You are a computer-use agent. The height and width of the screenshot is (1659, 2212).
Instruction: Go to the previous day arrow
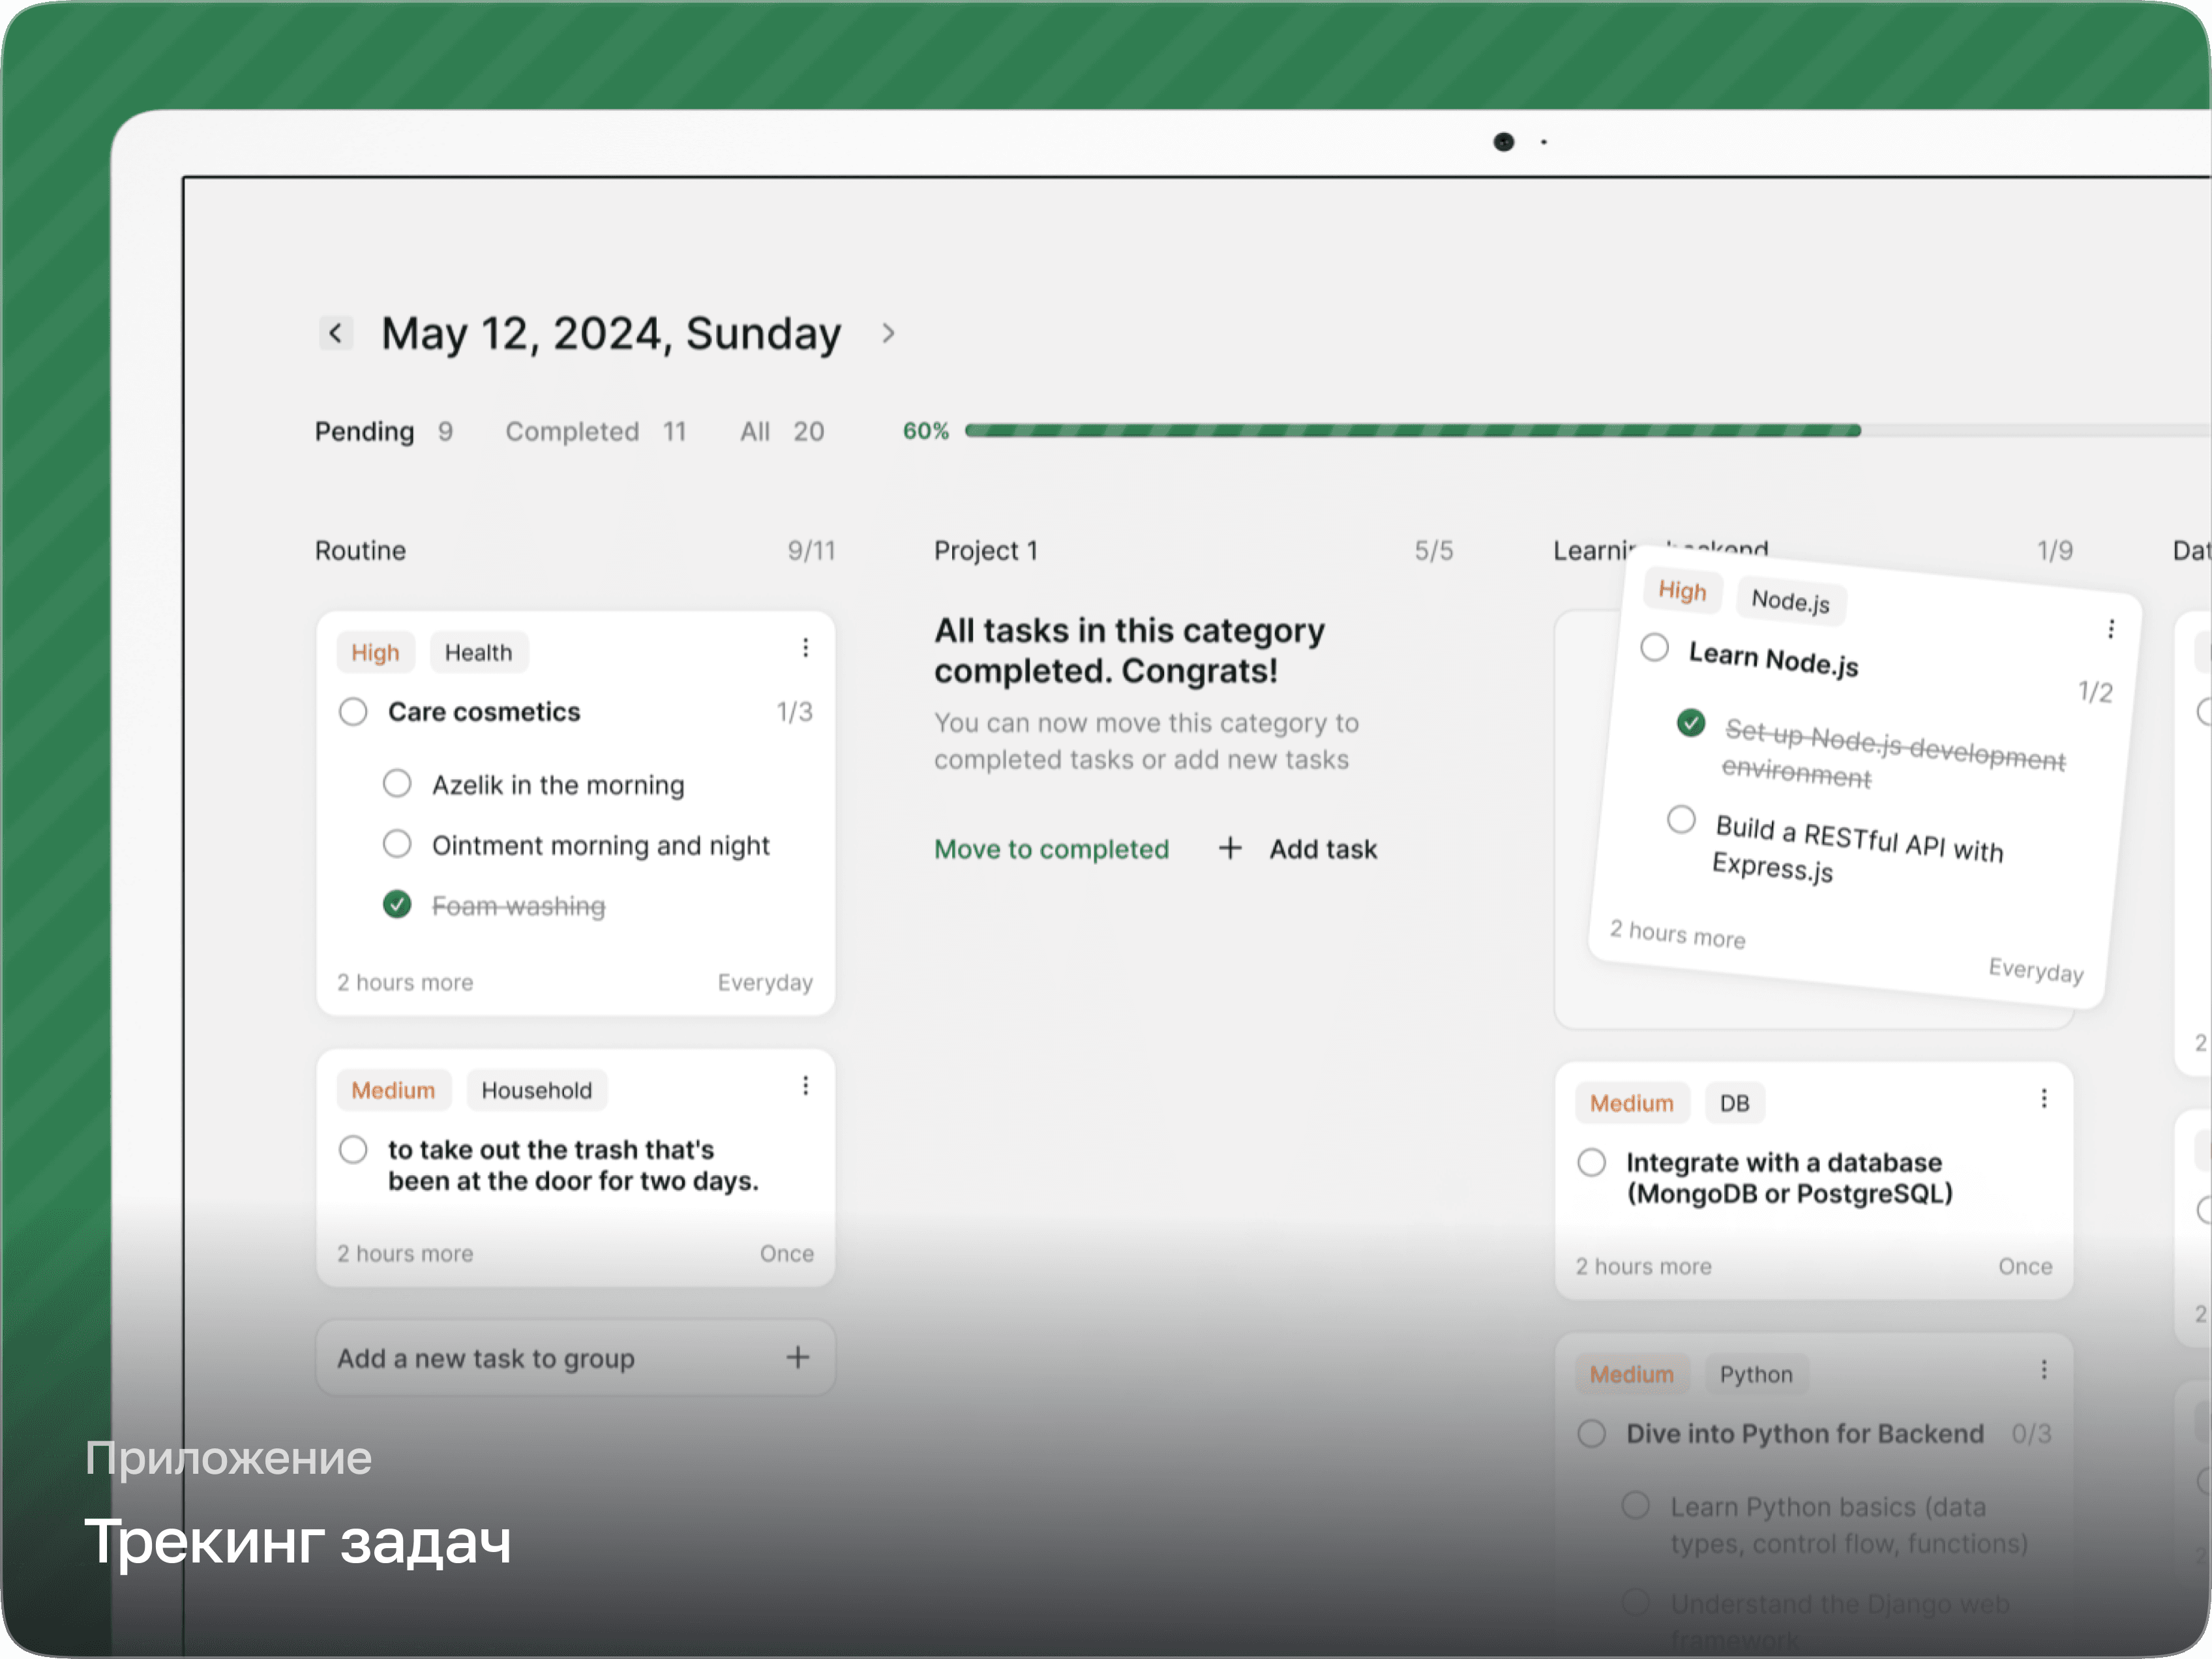tap(336, 333)
